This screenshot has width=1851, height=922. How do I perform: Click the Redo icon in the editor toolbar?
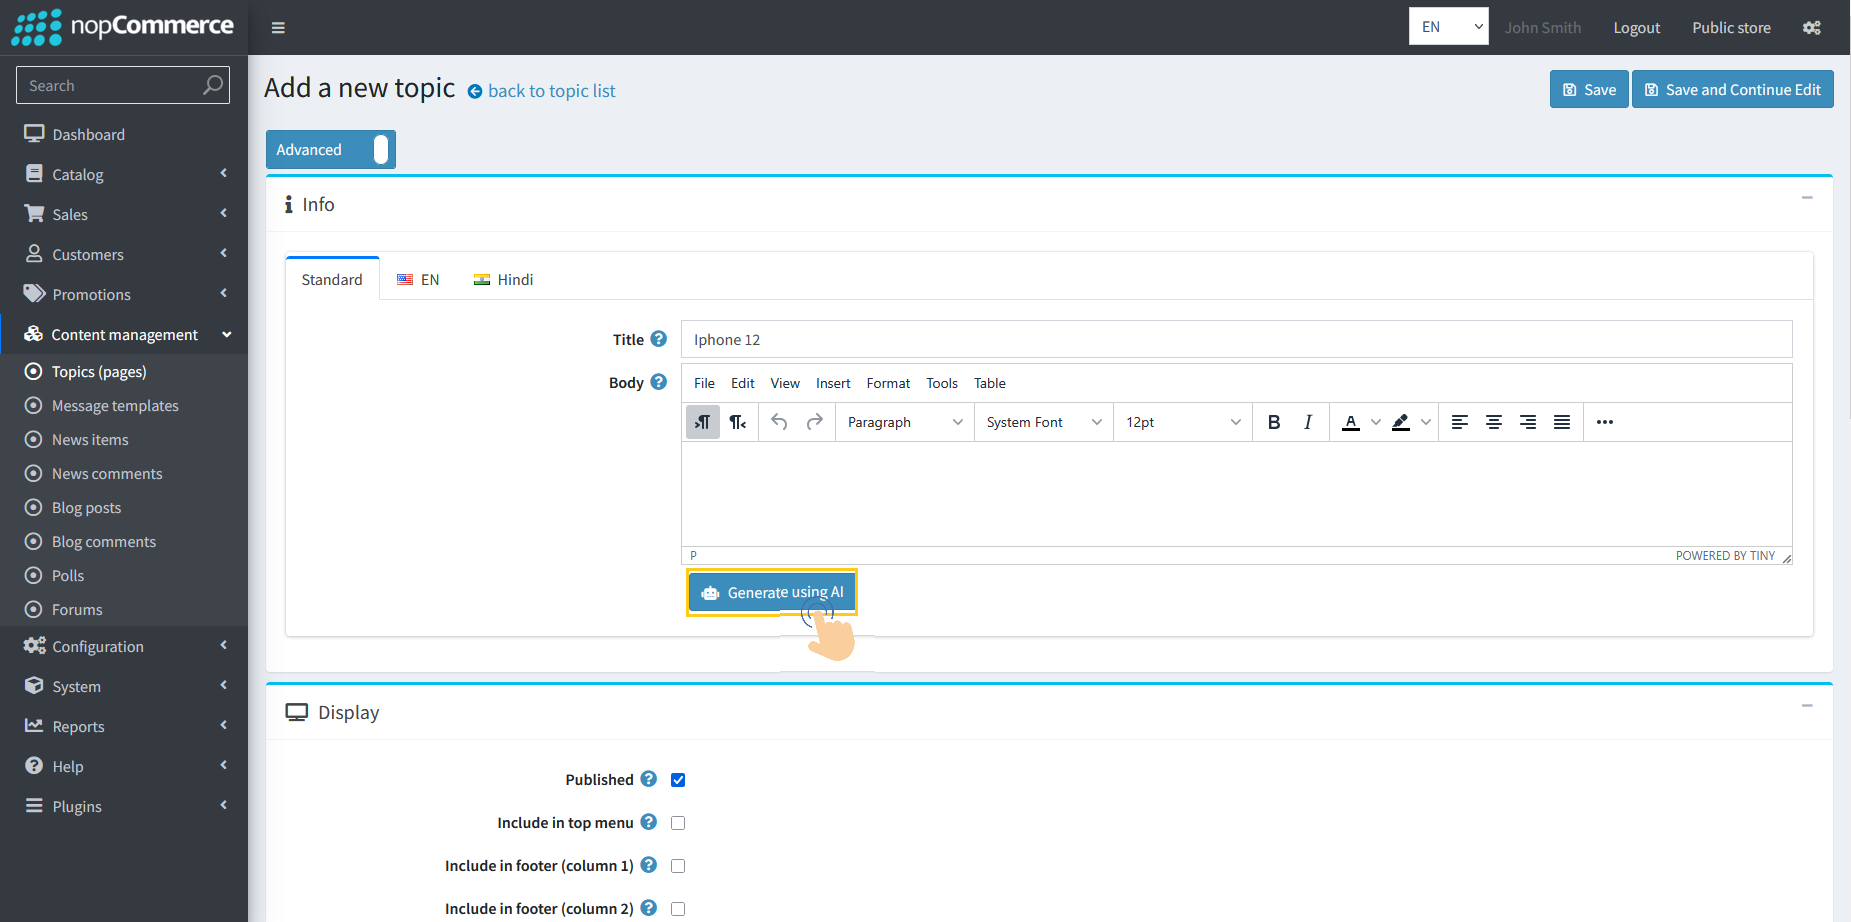pos(813,422)
